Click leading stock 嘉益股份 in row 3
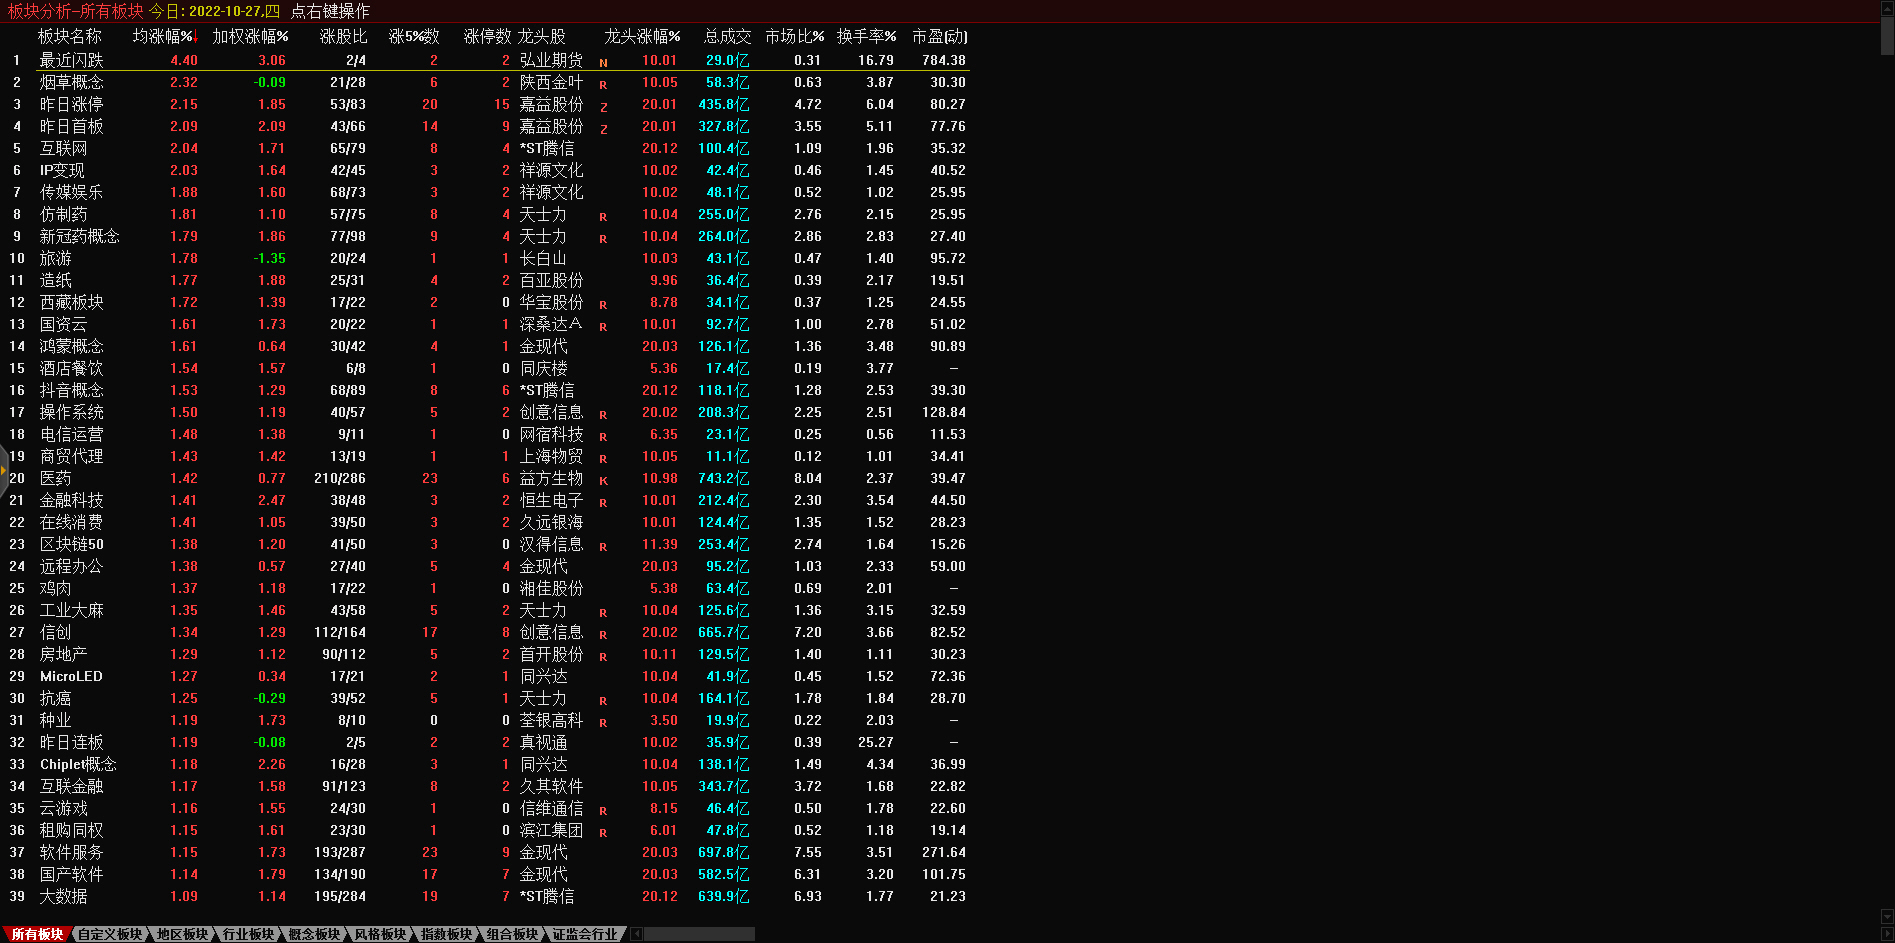Viewport: 1895px width, 943px height. [x=551, y=104]
